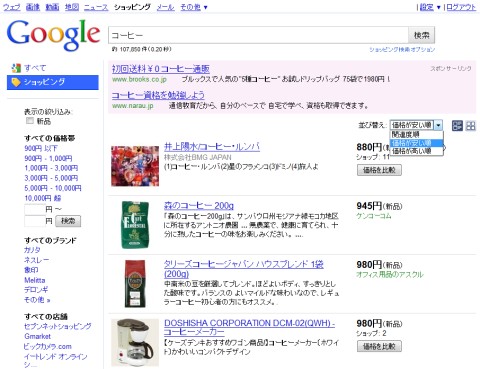Open ショッピング検索オプション link

(x=402, y=49)
